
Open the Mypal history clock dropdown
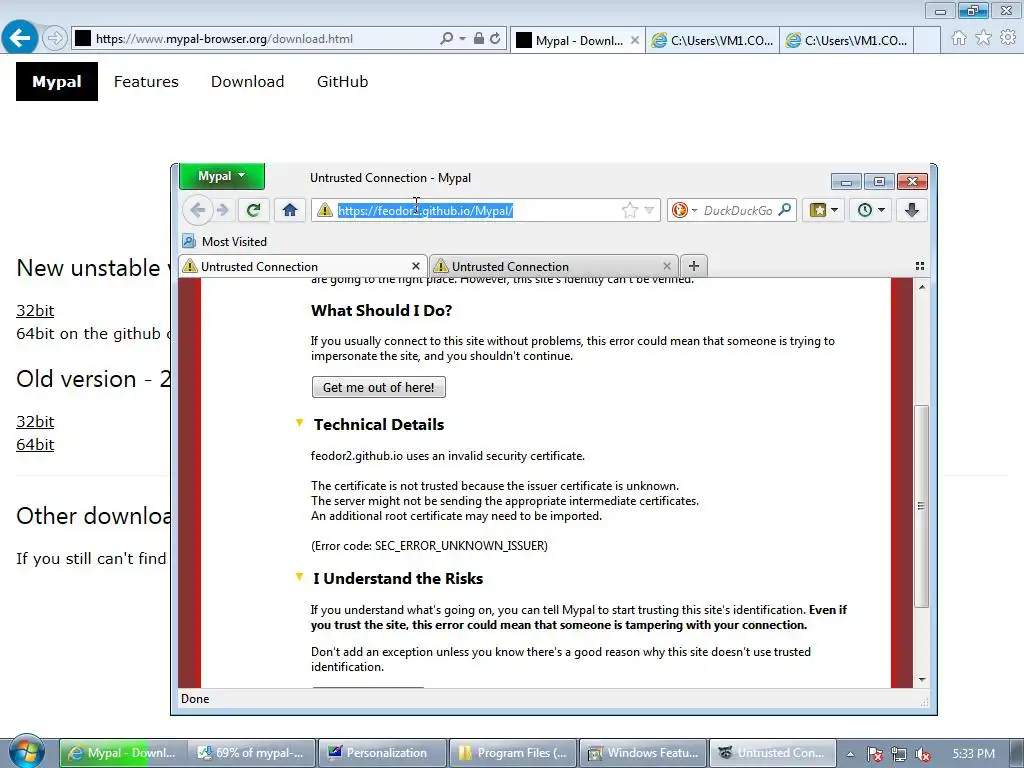pos(871,210)
